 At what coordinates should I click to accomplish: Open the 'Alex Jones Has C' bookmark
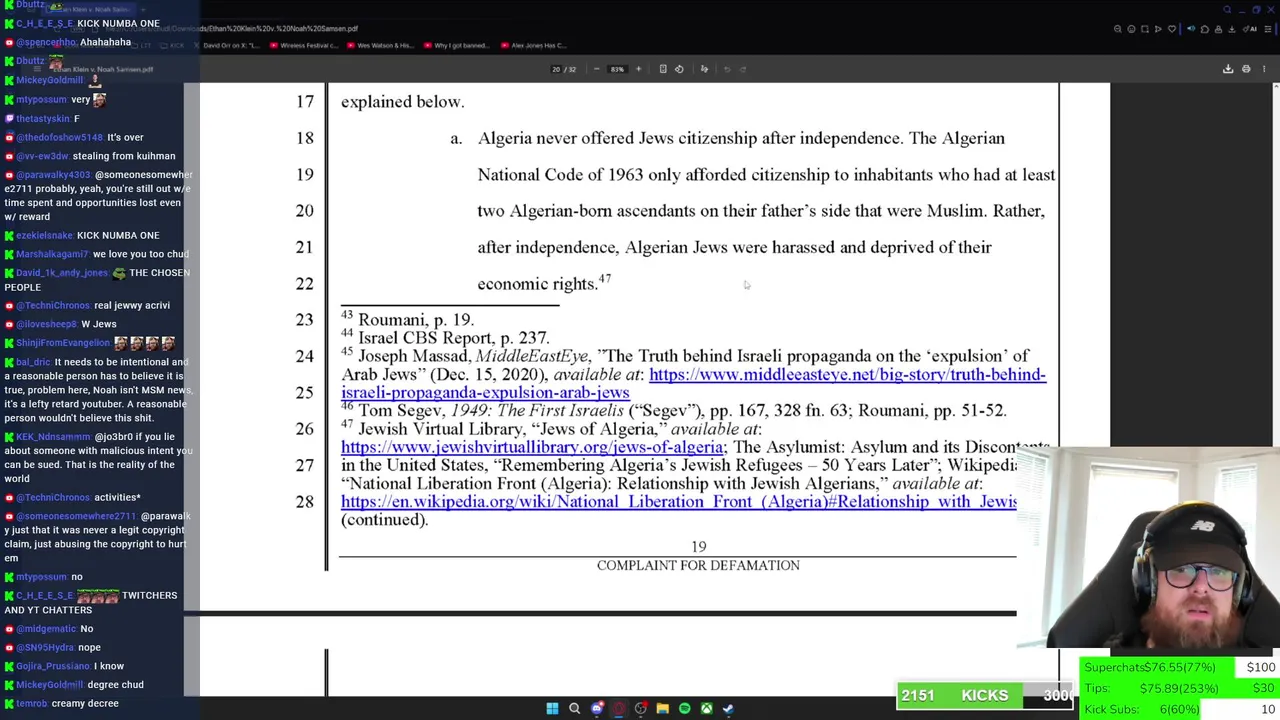point(534,45)
